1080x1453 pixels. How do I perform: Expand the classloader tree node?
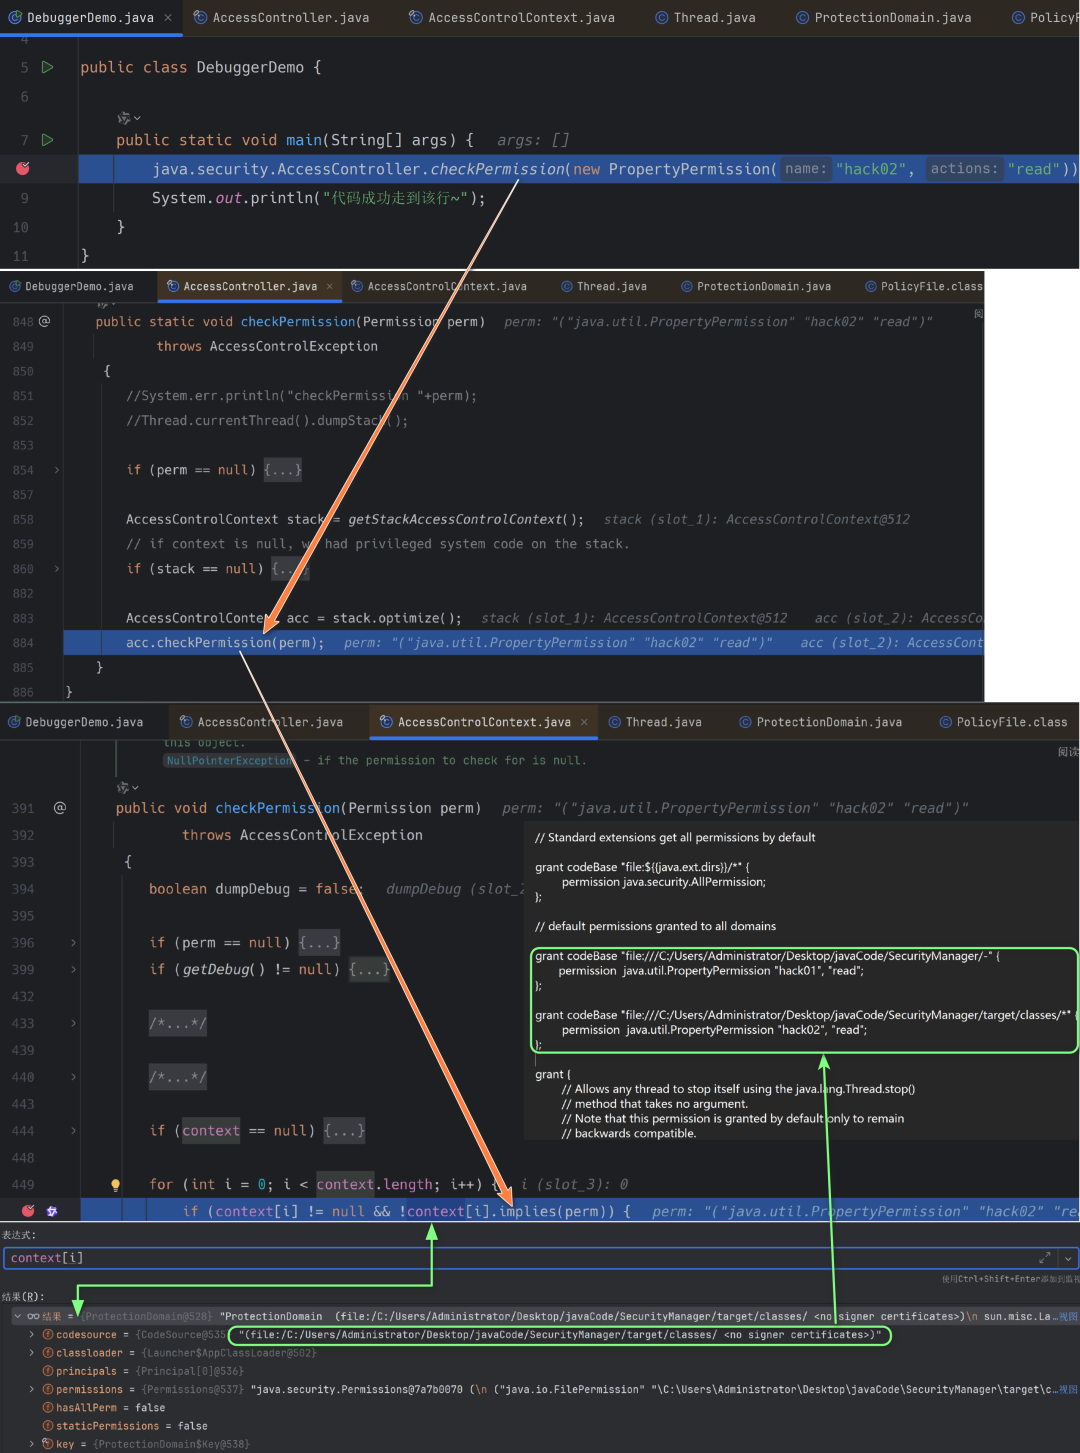tap(31, 1353)
